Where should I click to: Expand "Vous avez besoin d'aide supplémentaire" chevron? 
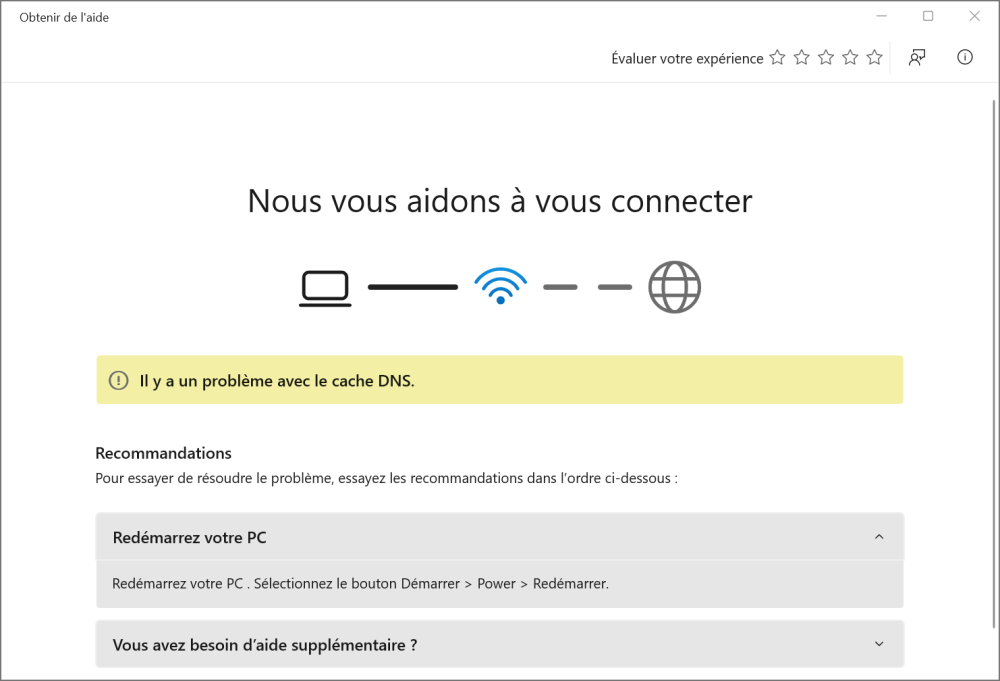(x=879, y=645)
